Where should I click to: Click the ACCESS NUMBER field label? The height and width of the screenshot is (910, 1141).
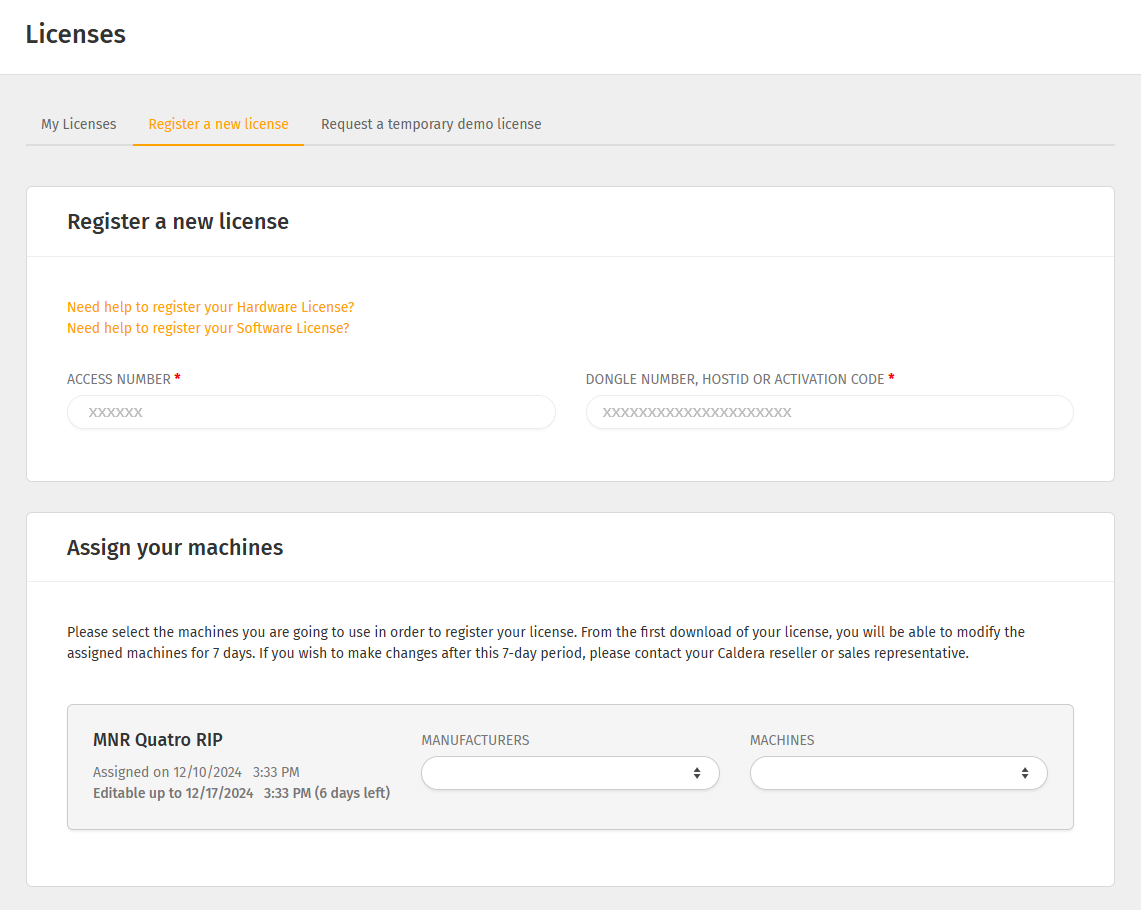tap(119, 379)
